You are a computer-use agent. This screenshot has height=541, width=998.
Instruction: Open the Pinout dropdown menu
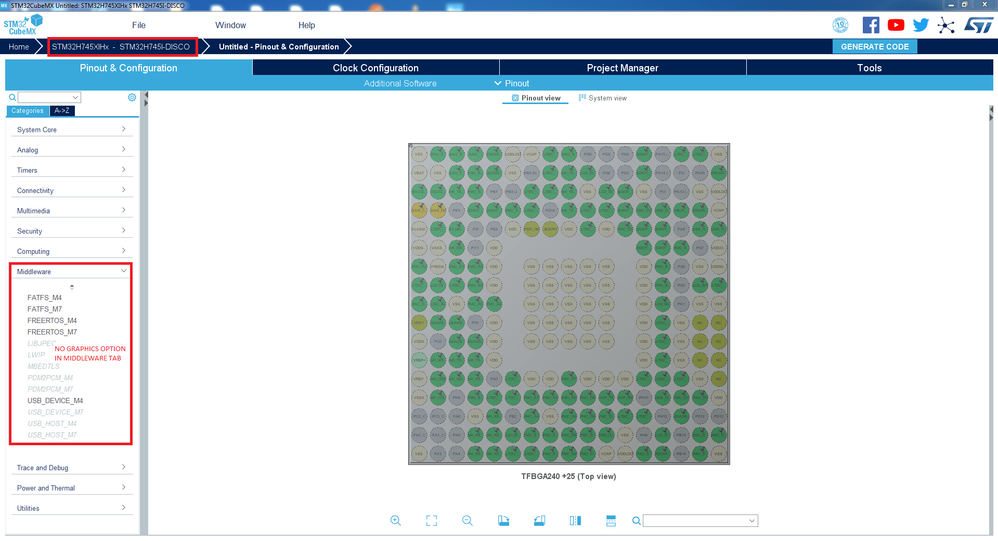point(512,83)
